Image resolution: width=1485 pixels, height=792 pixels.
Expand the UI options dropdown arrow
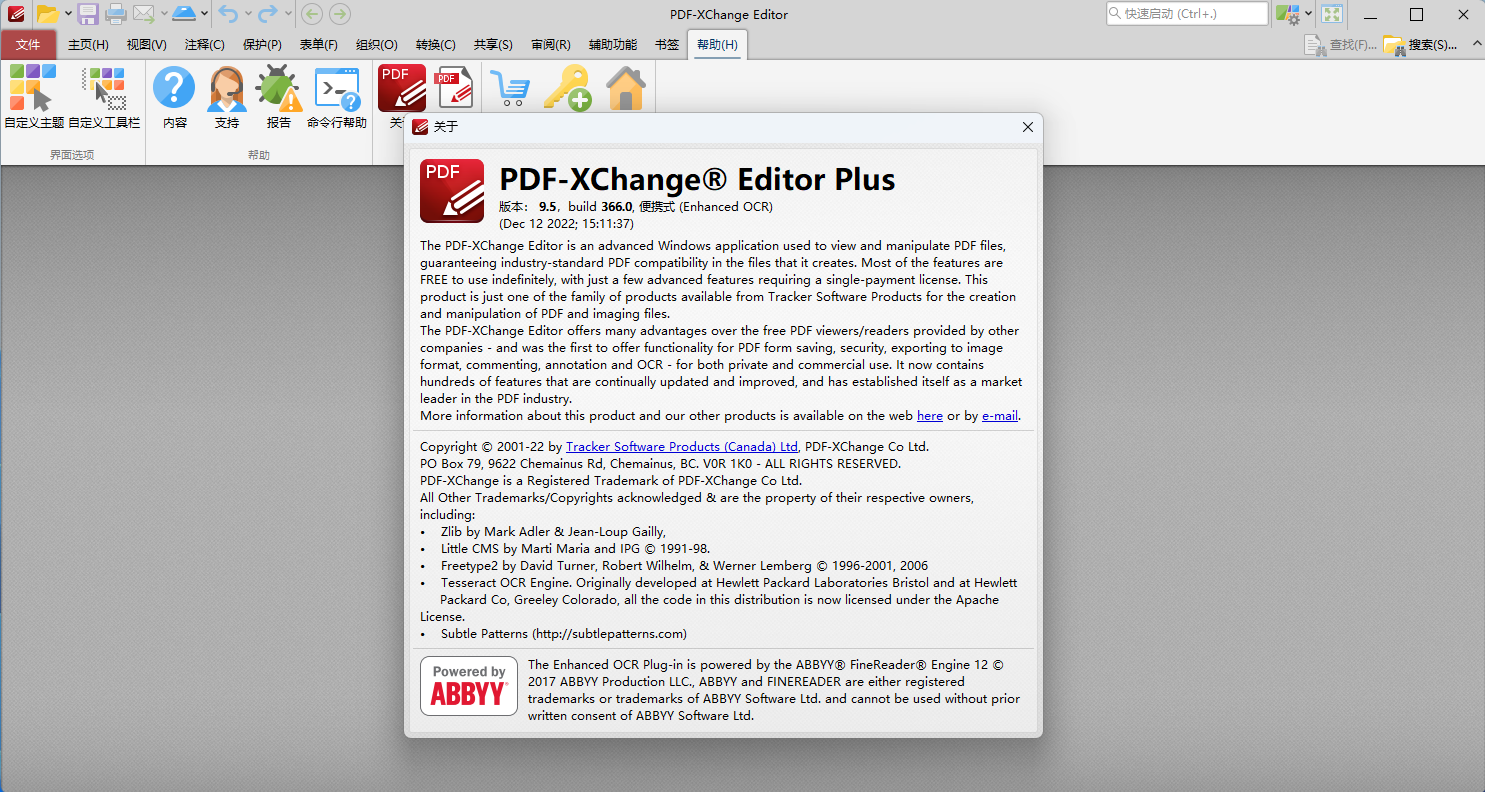click(x=1308, y=14)
